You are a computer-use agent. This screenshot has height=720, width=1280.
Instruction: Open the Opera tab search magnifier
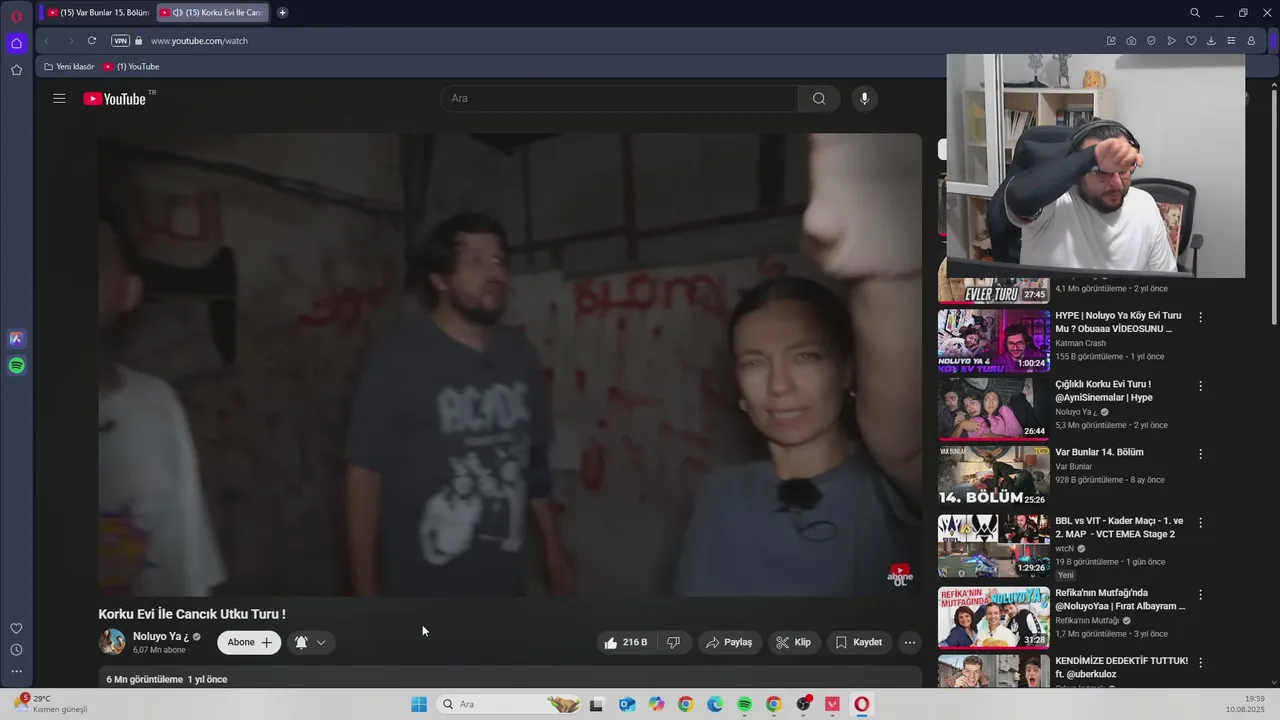click(1195, 13)
